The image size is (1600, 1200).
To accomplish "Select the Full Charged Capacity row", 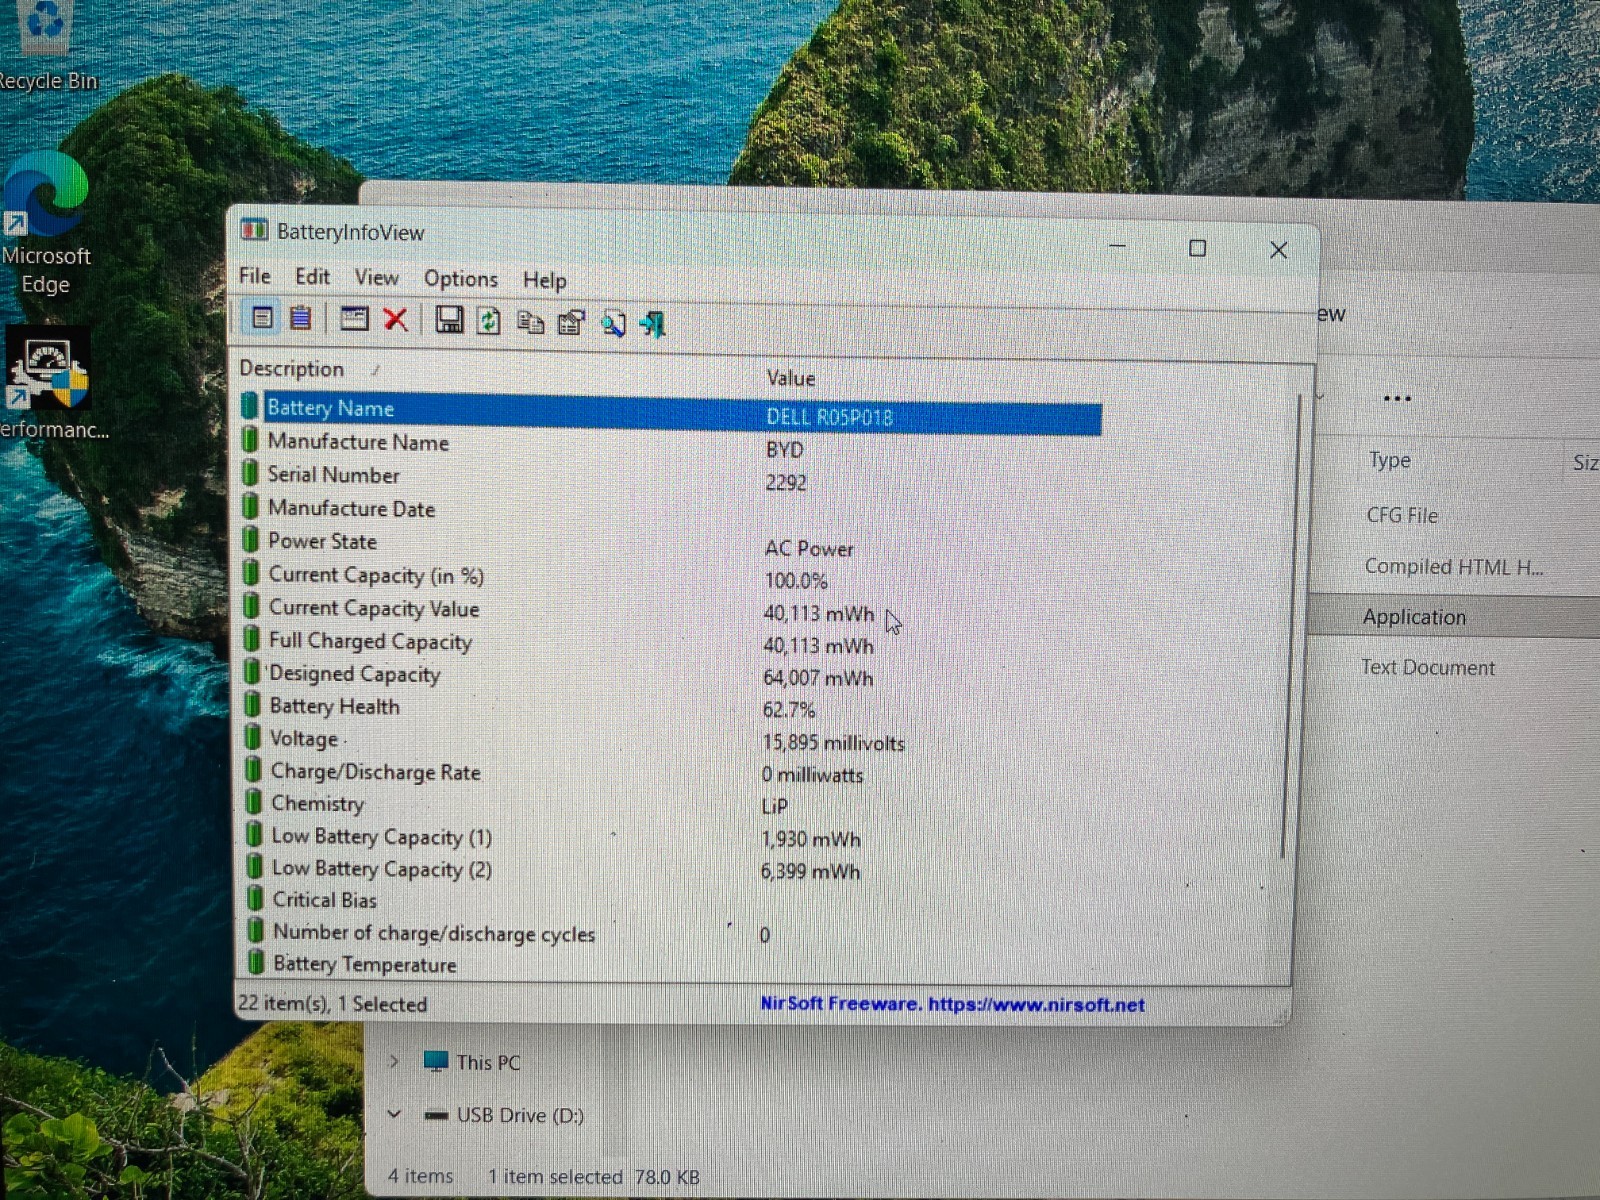I will click(670, 643).
